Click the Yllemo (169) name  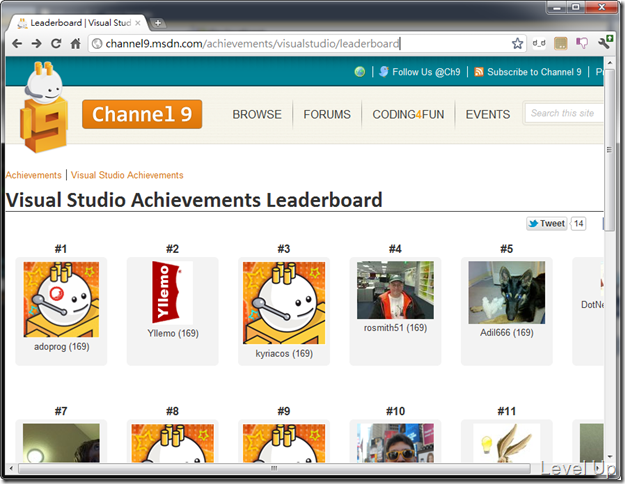click(x=173, y=333)
